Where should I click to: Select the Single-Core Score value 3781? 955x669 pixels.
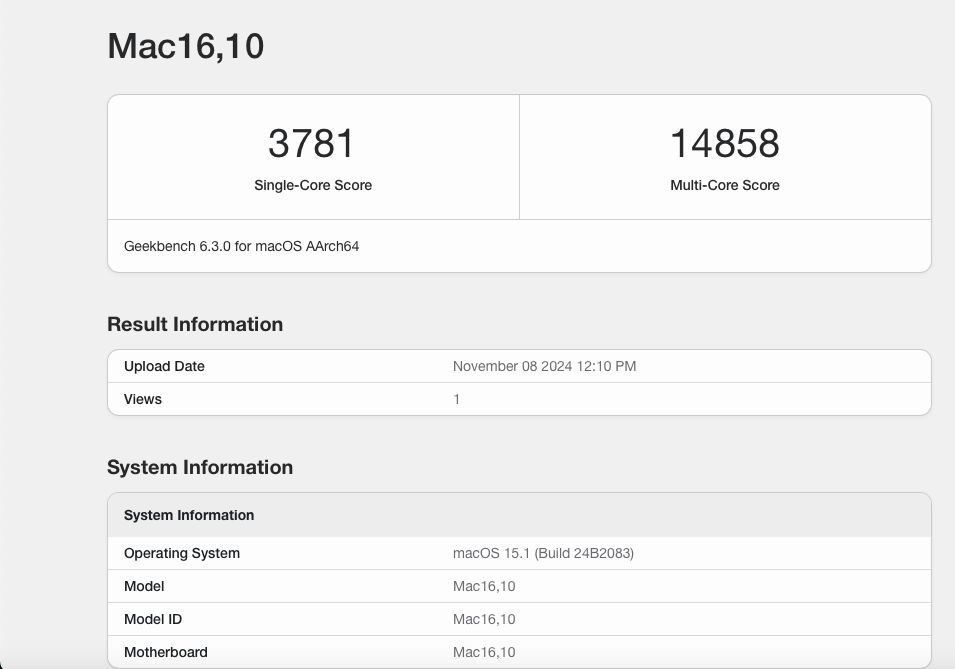pyautogui.click(x=314, y=142)
